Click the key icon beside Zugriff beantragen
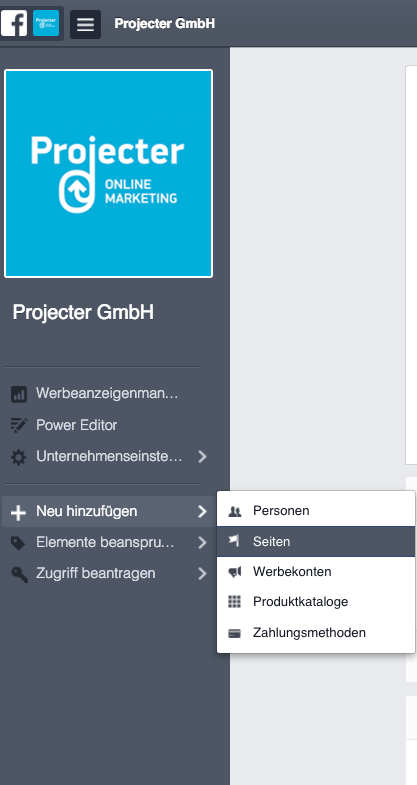The height and width of the screenshot is (785, 417). (19, 575)
